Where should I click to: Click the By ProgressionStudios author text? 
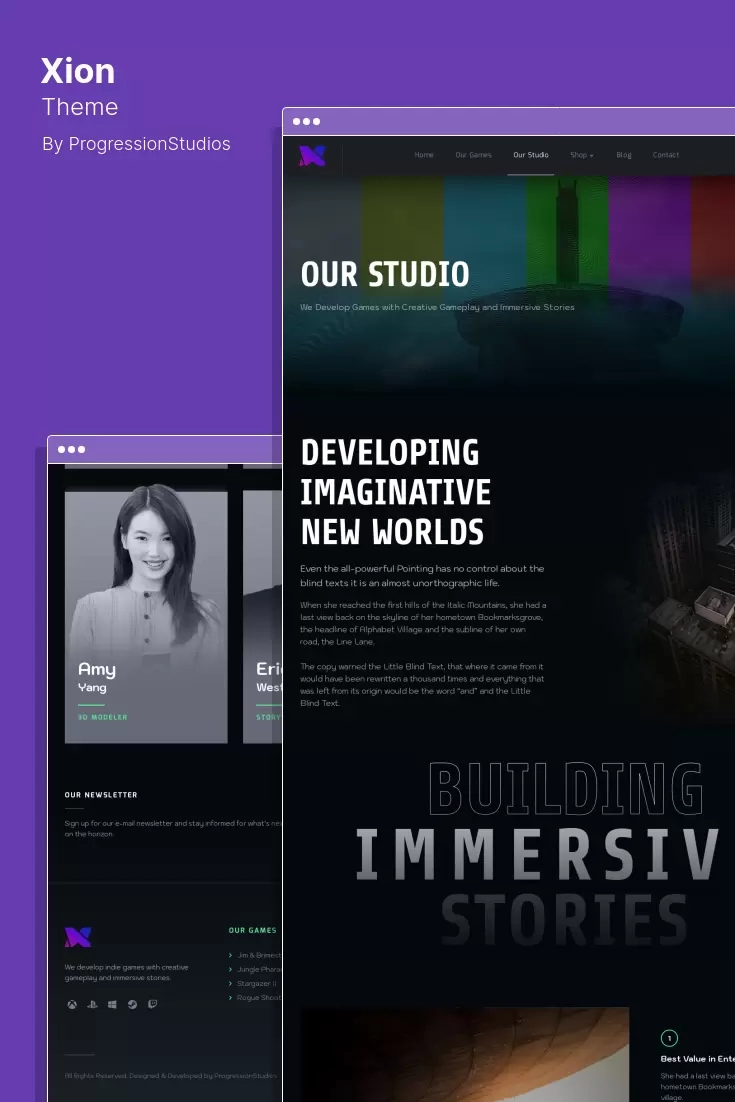tap(136, 143)
